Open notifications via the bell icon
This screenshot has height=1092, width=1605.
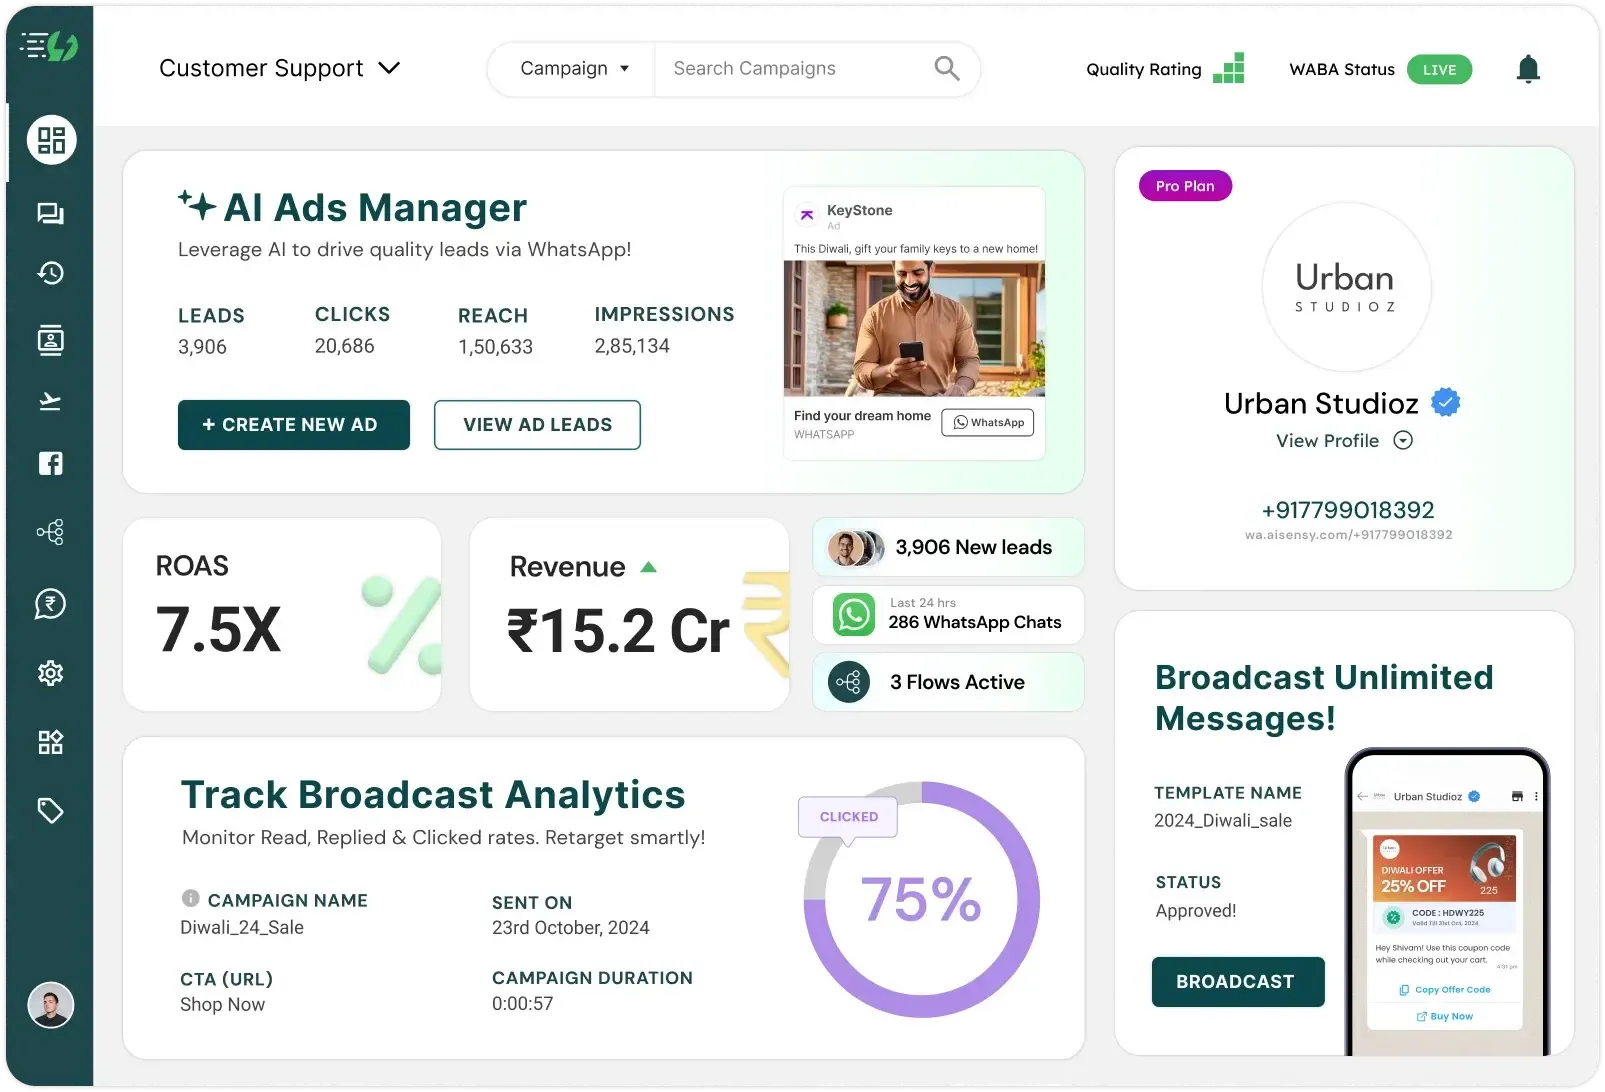1527,69
